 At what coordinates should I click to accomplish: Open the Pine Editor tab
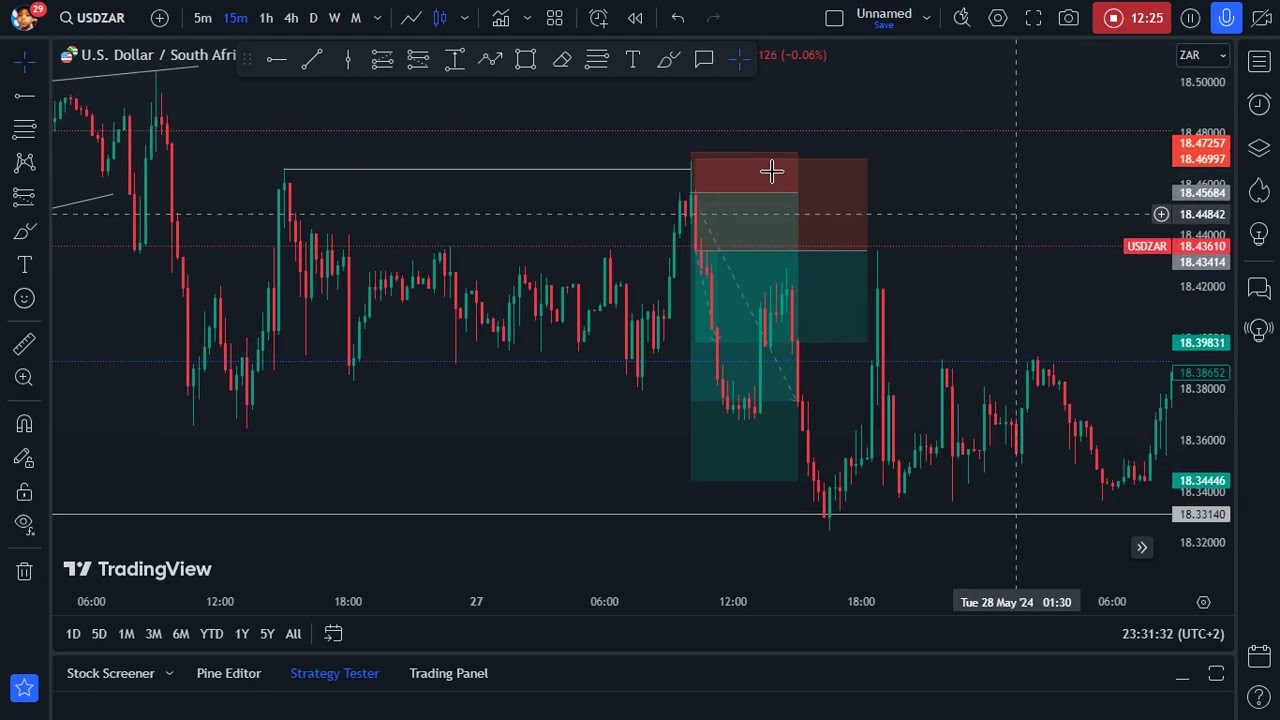click(229, 673)
